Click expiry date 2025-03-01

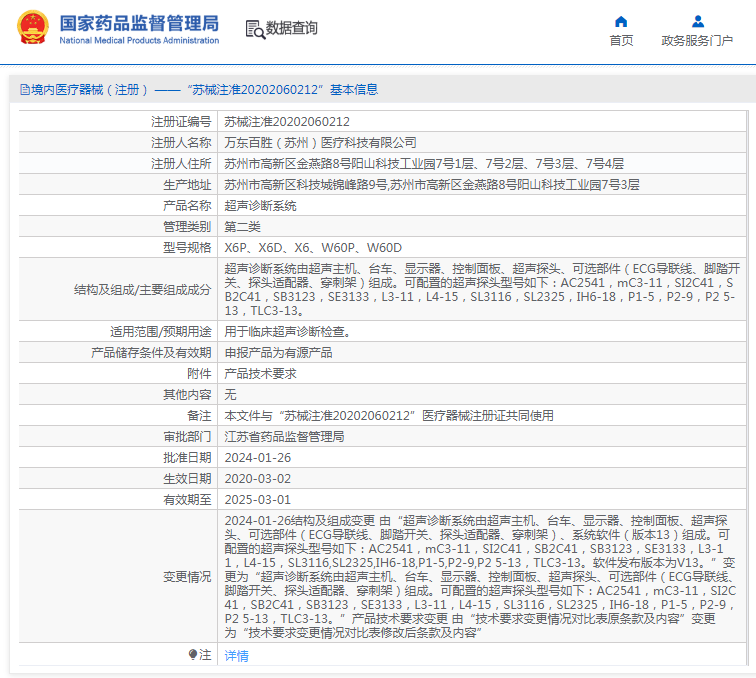(257, 500)
